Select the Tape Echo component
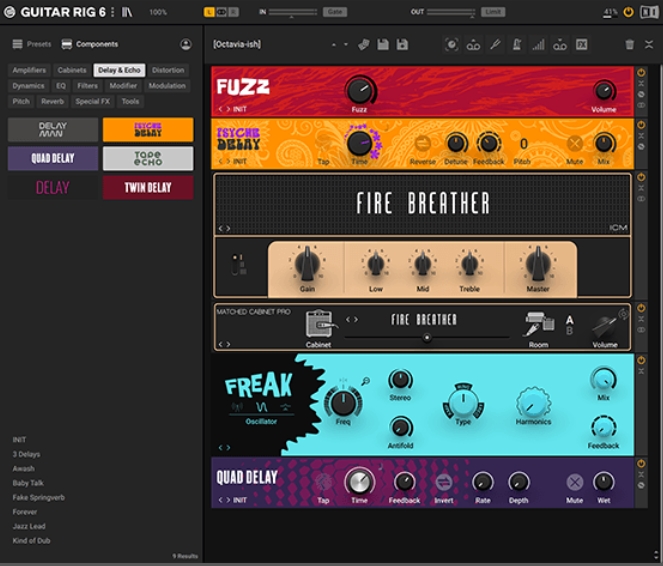This screenshot has width=663, height=566. [148, 159]
